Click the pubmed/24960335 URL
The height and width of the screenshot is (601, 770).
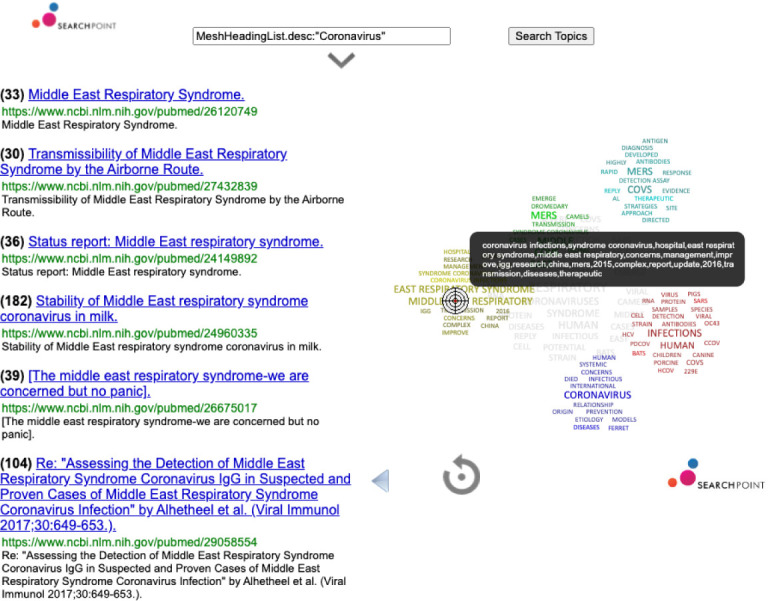pos(130,333)
